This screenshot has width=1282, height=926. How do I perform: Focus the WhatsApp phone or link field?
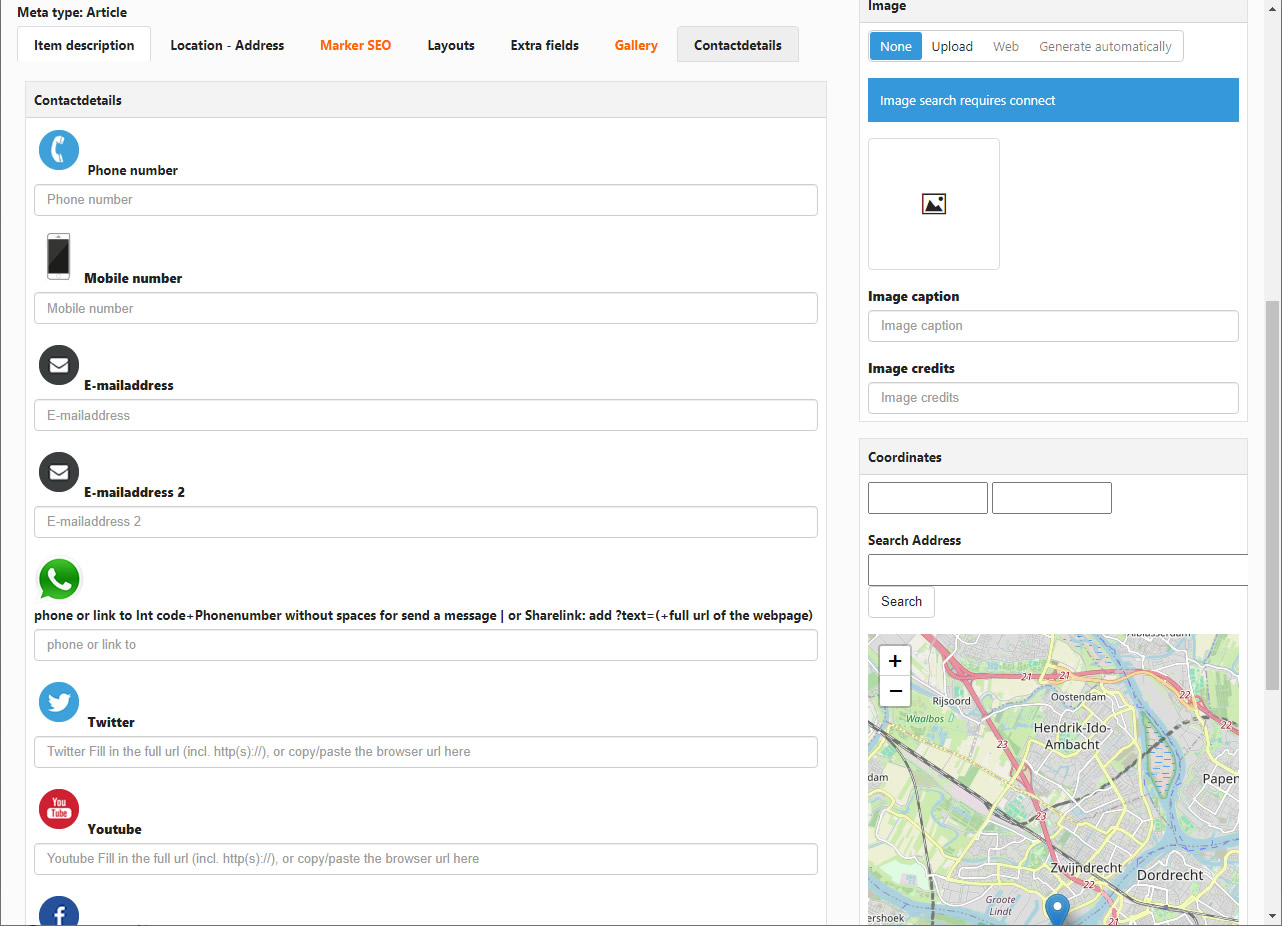click(x=426, y=645)
